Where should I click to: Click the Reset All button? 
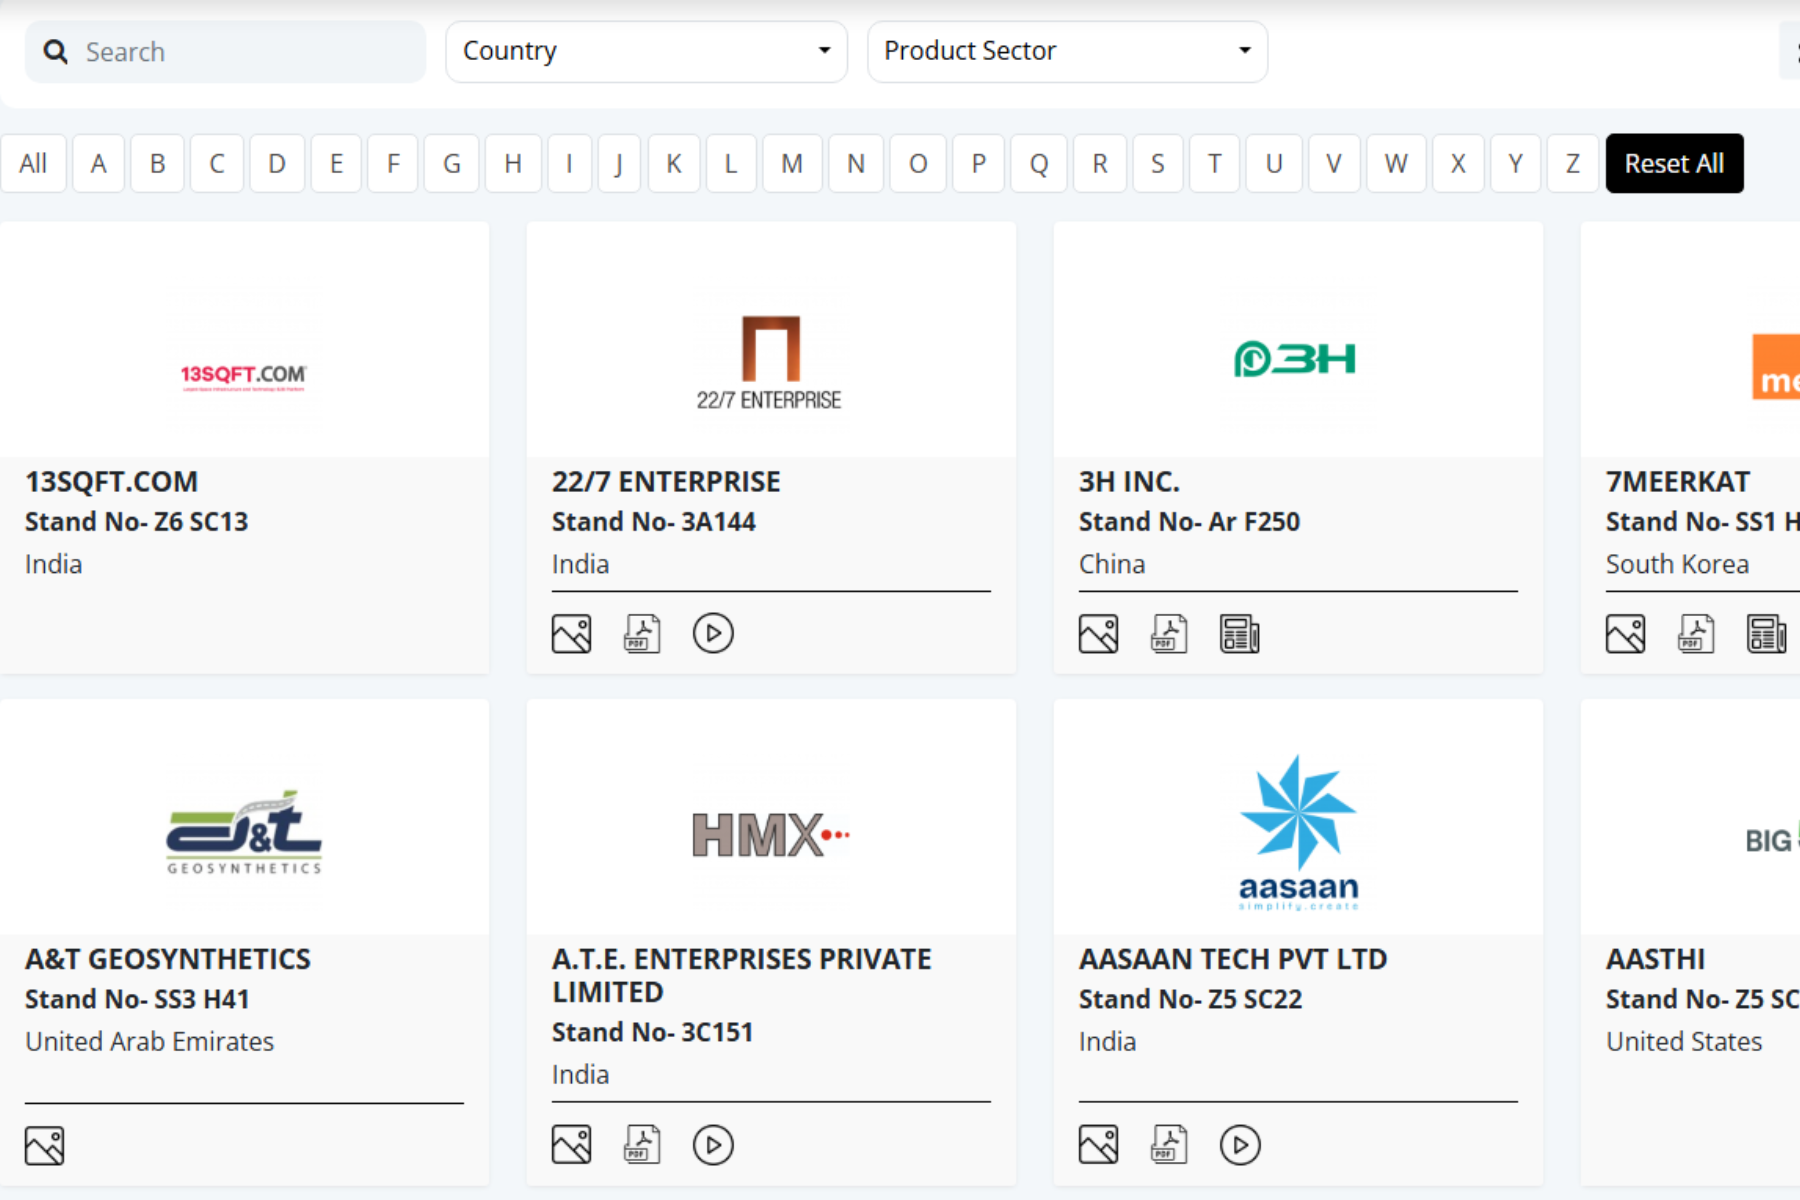(1674, 163)
